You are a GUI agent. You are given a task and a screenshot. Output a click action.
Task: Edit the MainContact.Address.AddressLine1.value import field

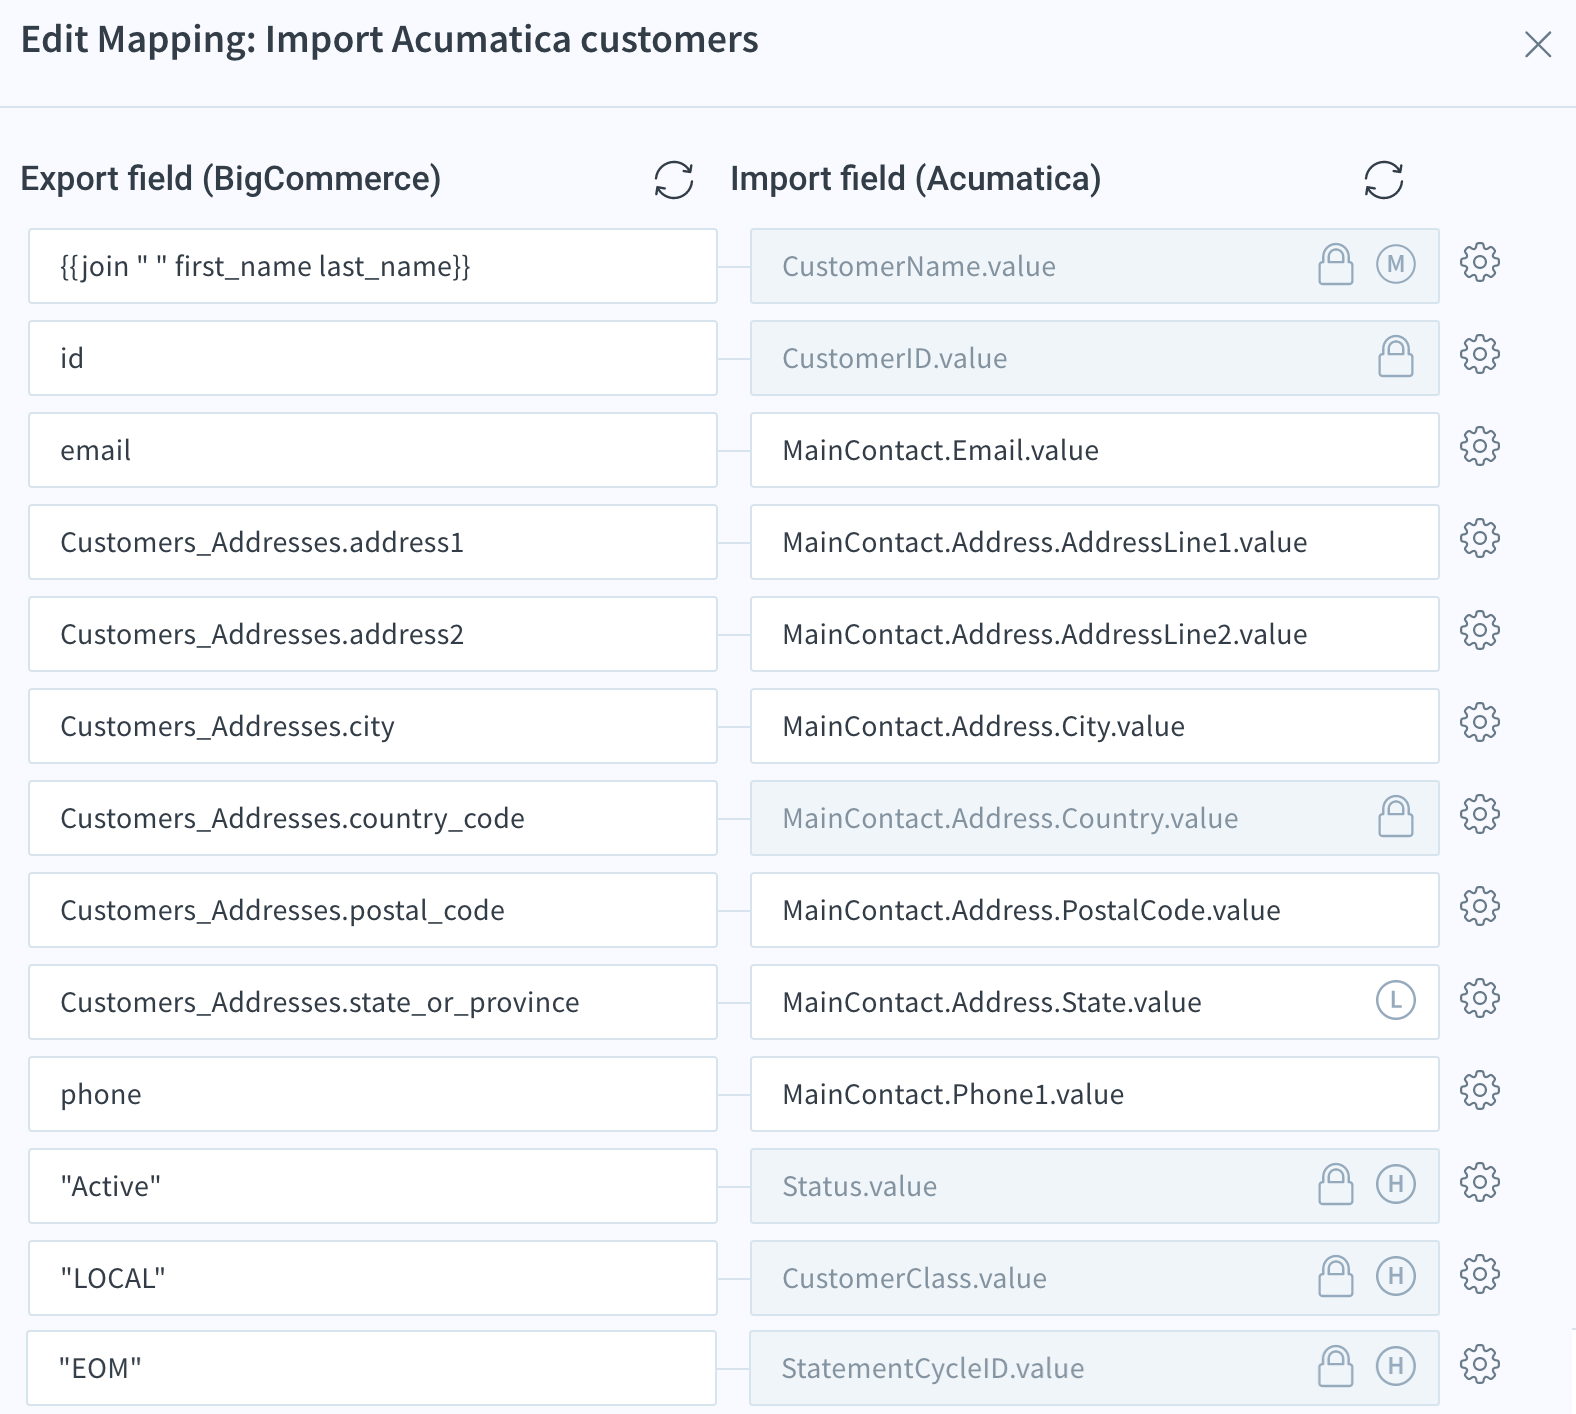(x=1095, y=542)
